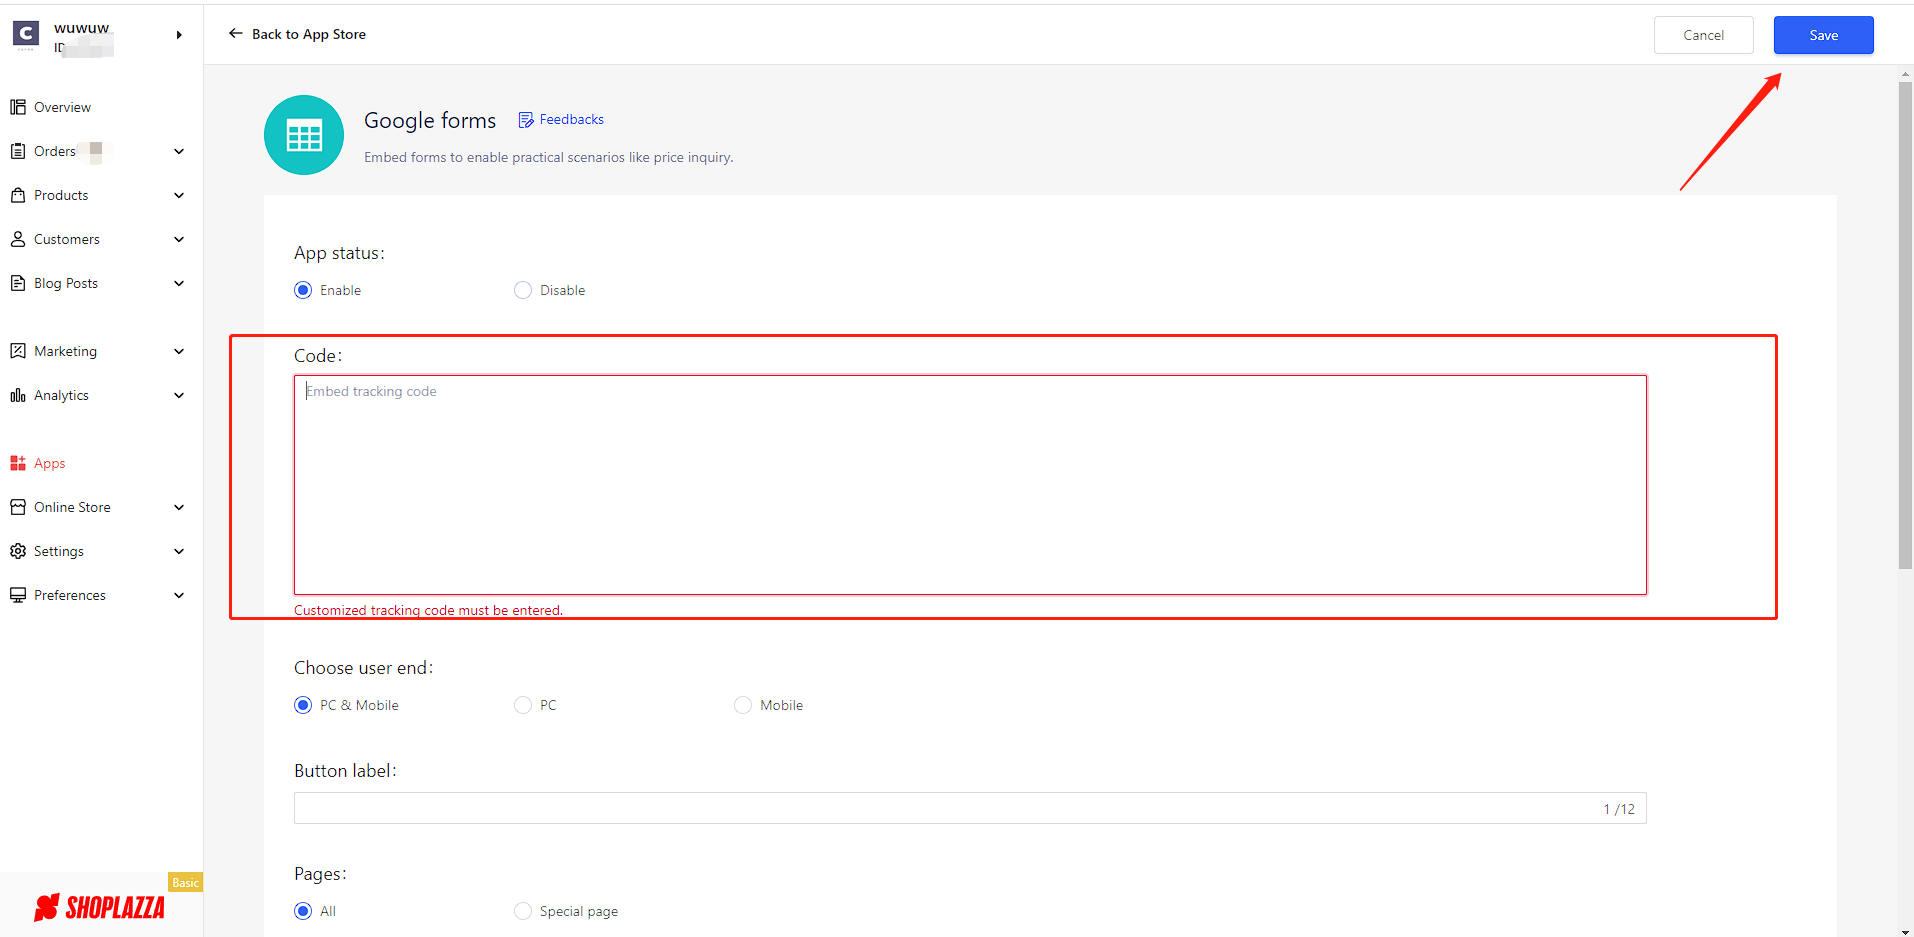Screen dimensions: 1914x937
Task: Choose PC & Mobile user end
Action: pos(303,705)
